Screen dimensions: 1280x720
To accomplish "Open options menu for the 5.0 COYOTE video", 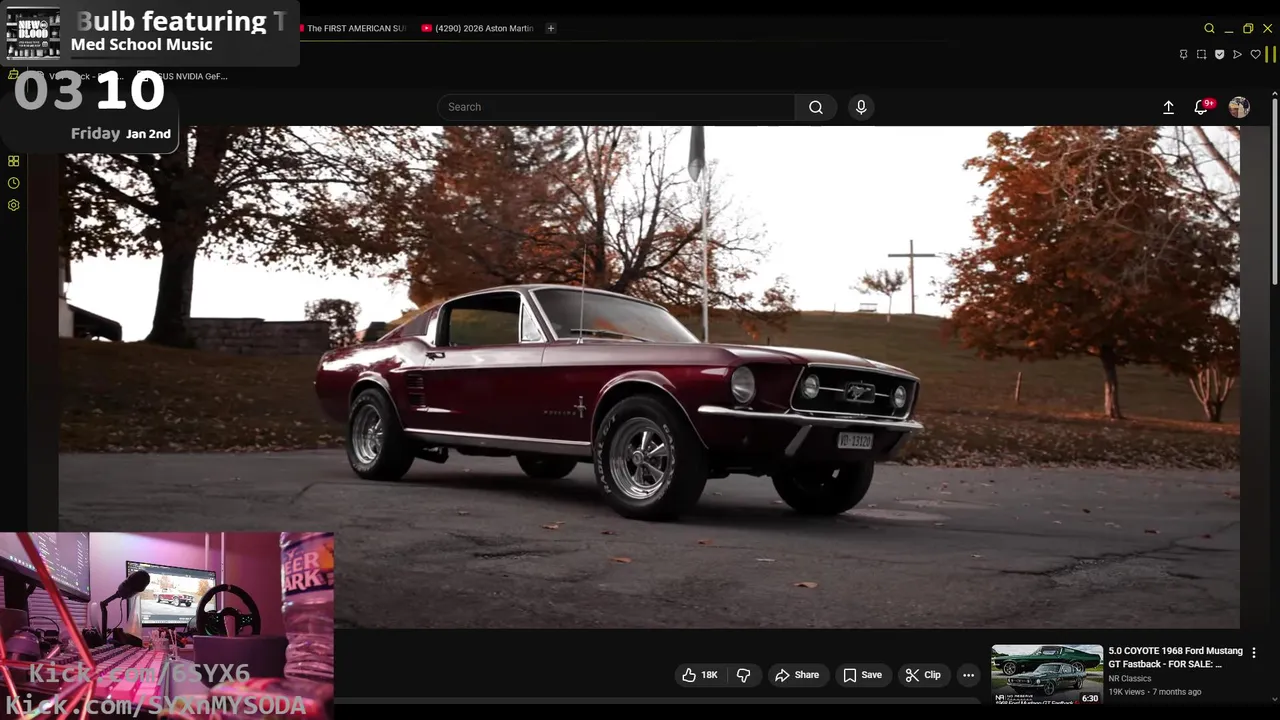I will tap(1254, 653).
